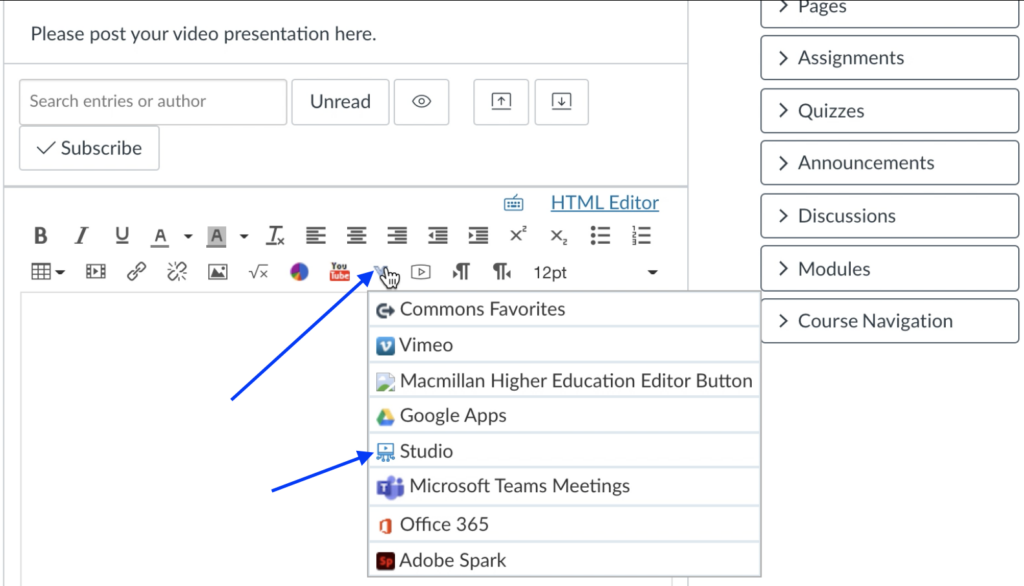Click the Subscribe button

[89, 148]
